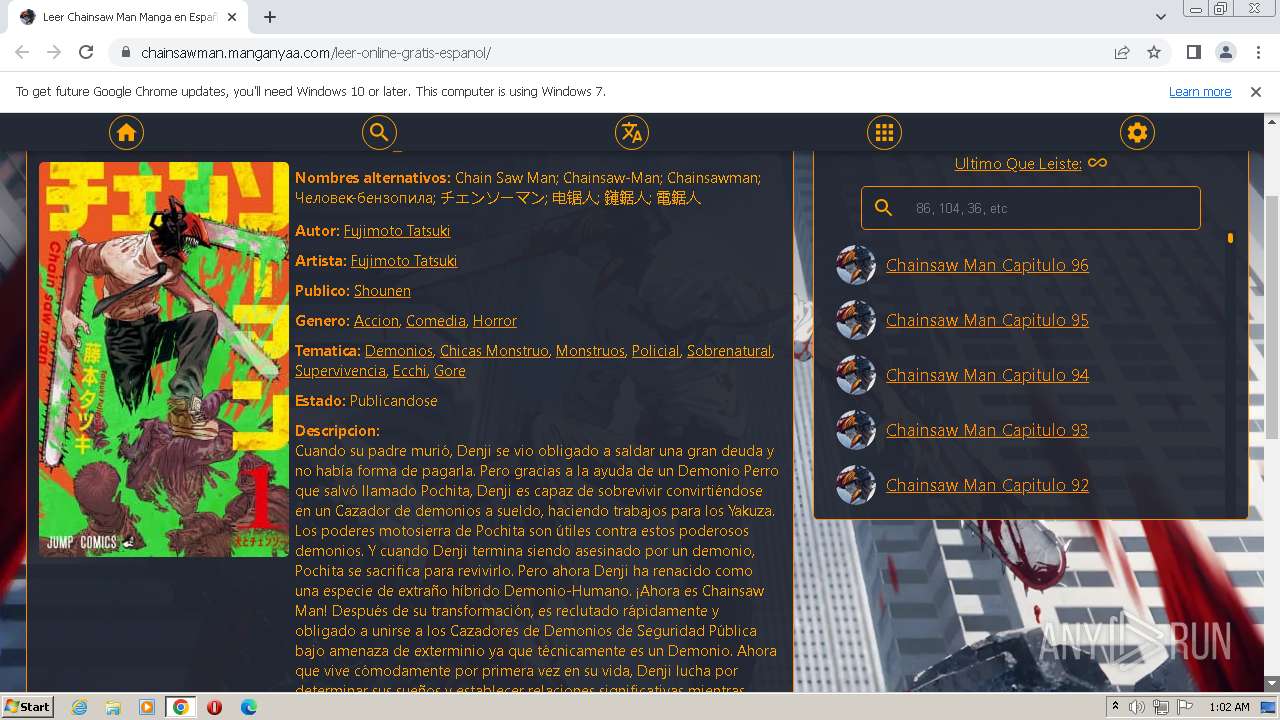This screenshot has height=720, width=1280.
Task: Go back with the browser back arrow
Action: (22, 52)
